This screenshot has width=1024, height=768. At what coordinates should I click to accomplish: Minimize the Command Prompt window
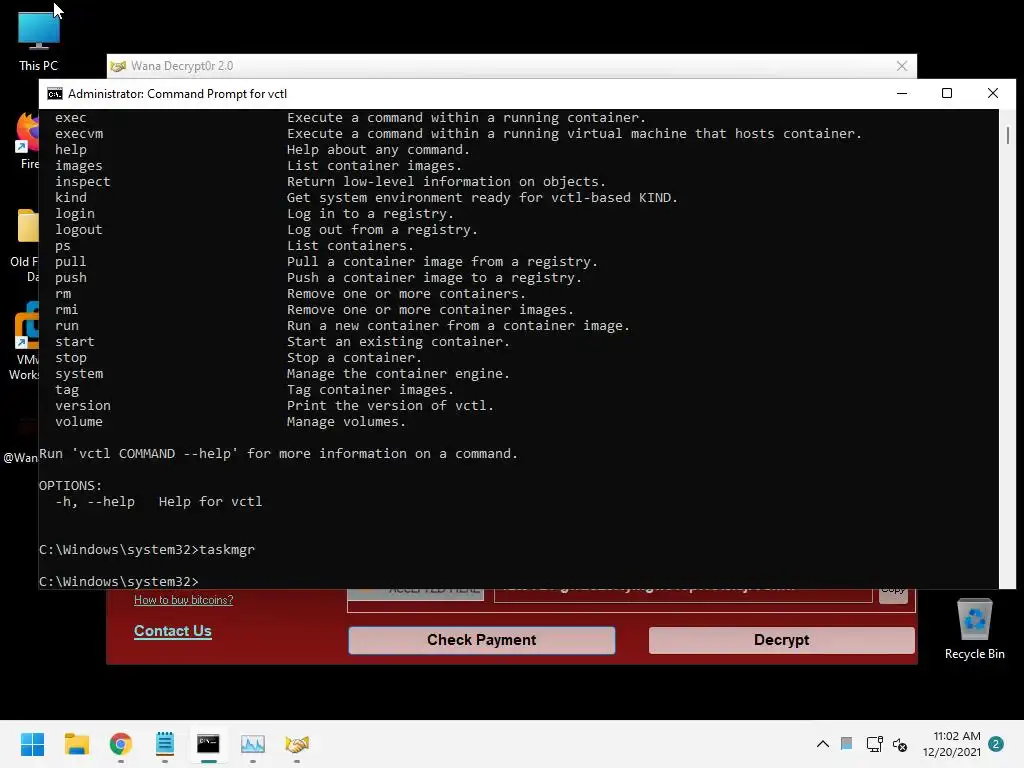902,93
